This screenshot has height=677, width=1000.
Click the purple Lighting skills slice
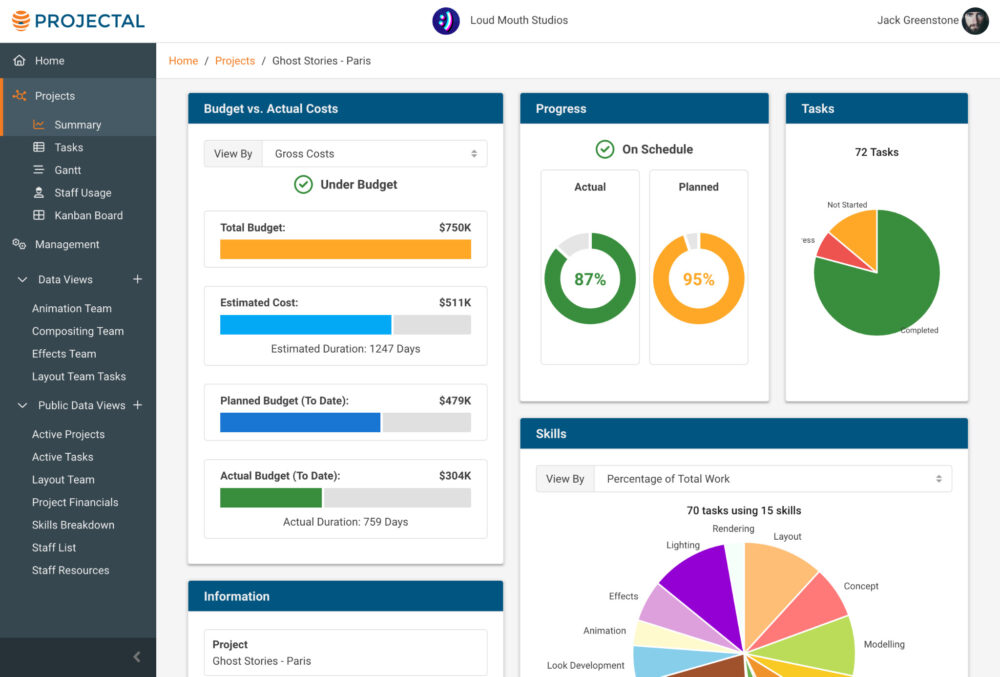(x=708, y=586)
